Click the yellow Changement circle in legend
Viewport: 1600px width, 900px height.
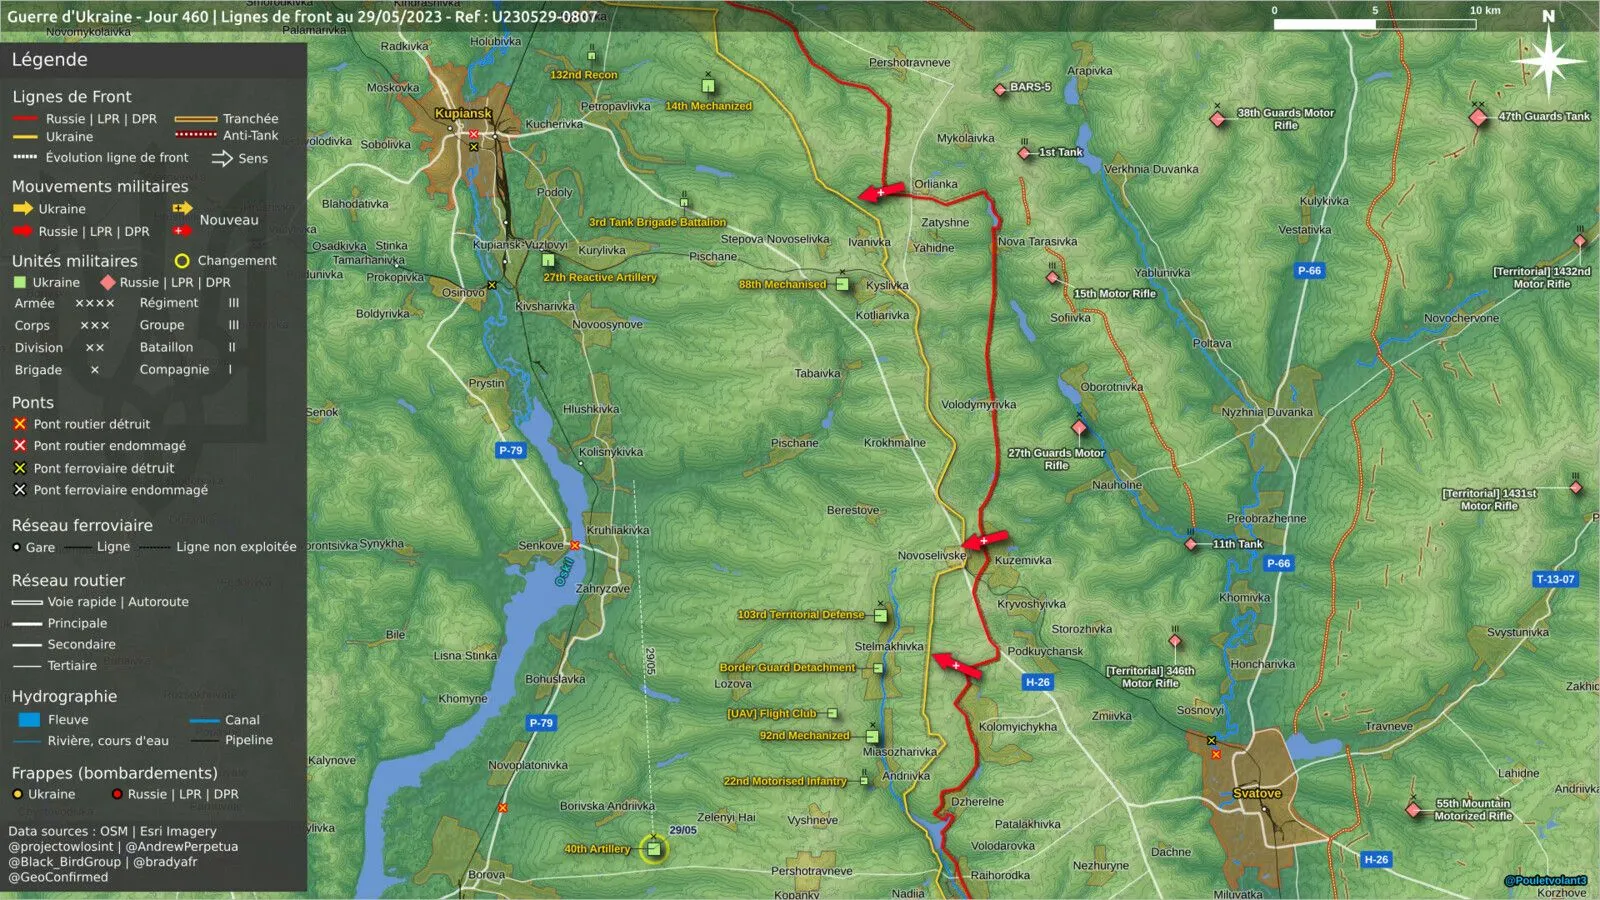coord(182,260)
